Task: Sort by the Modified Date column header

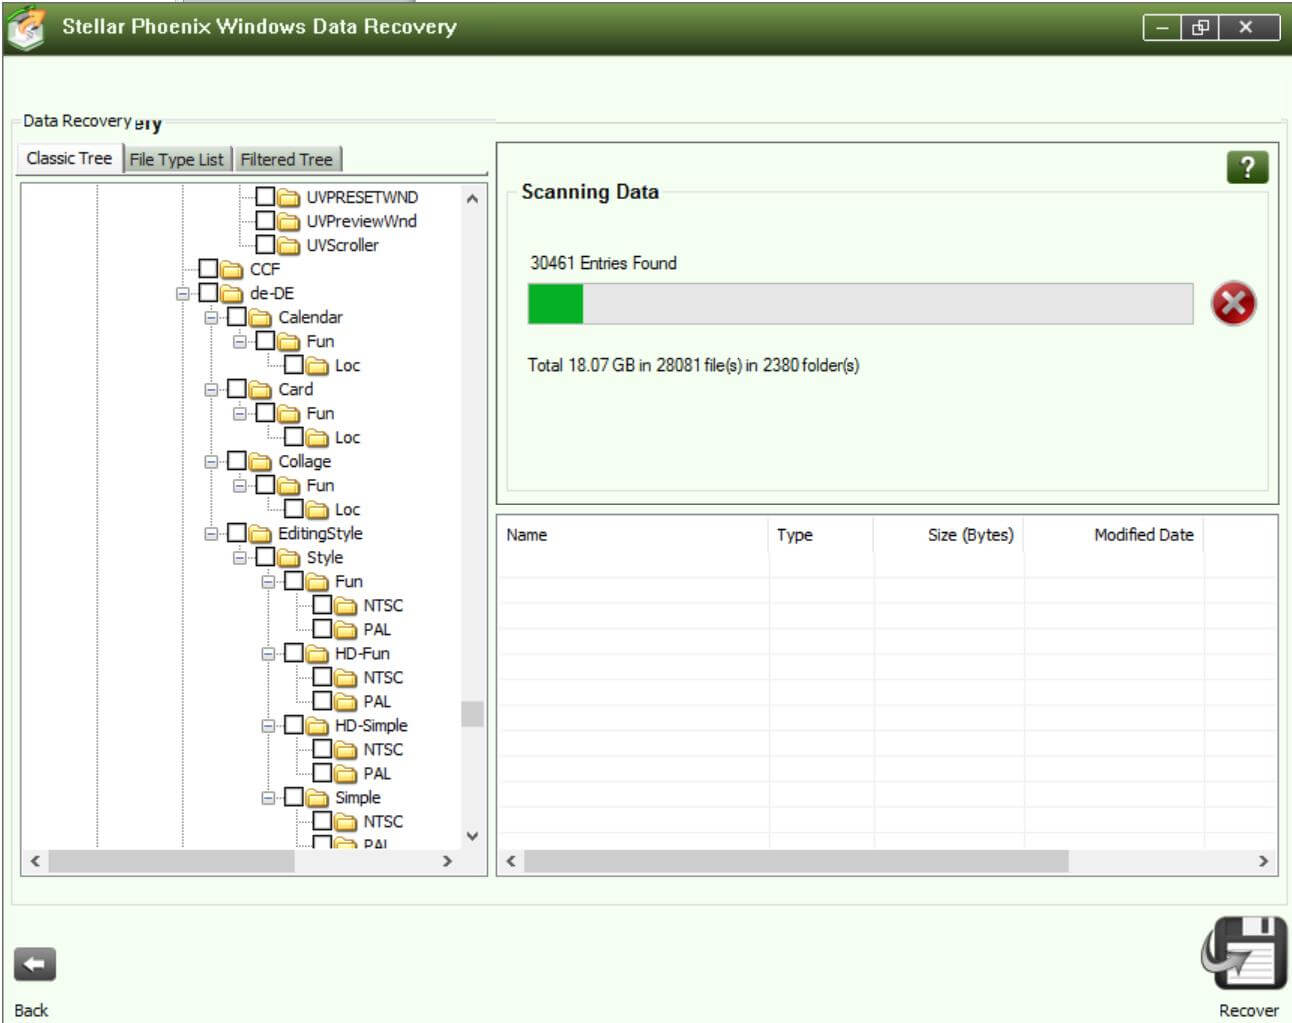Action: tap(1143, 535)
